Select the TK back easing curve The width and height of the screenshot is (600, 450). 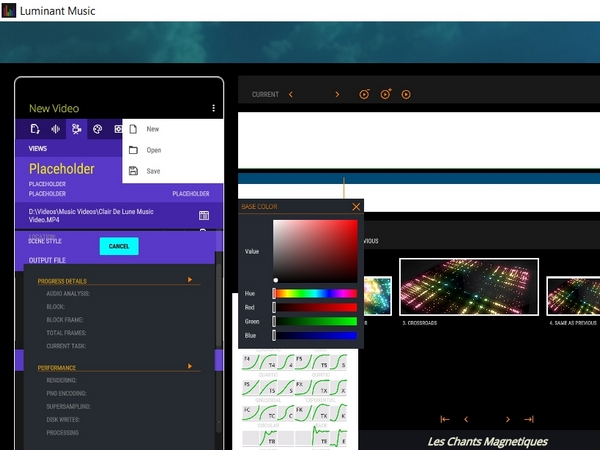tap(321, 413)
